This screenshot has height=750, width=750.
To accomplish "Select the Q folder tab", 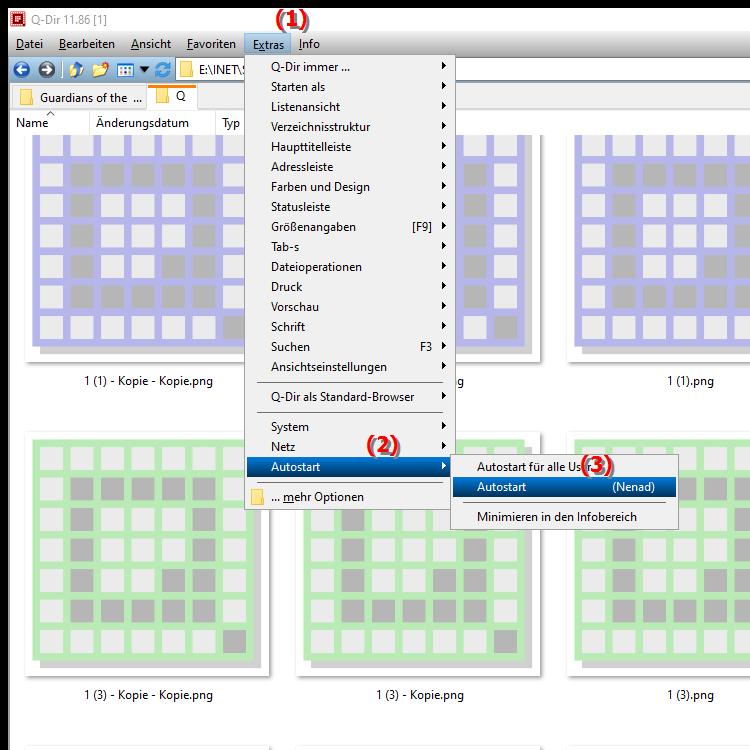I will pos(172,97).
